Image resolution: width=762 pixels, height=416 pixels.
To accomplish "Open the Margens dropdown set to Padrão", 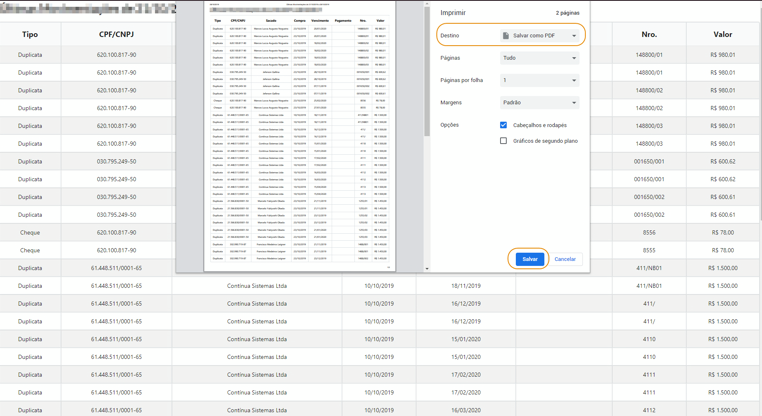I will click(539, 103).
